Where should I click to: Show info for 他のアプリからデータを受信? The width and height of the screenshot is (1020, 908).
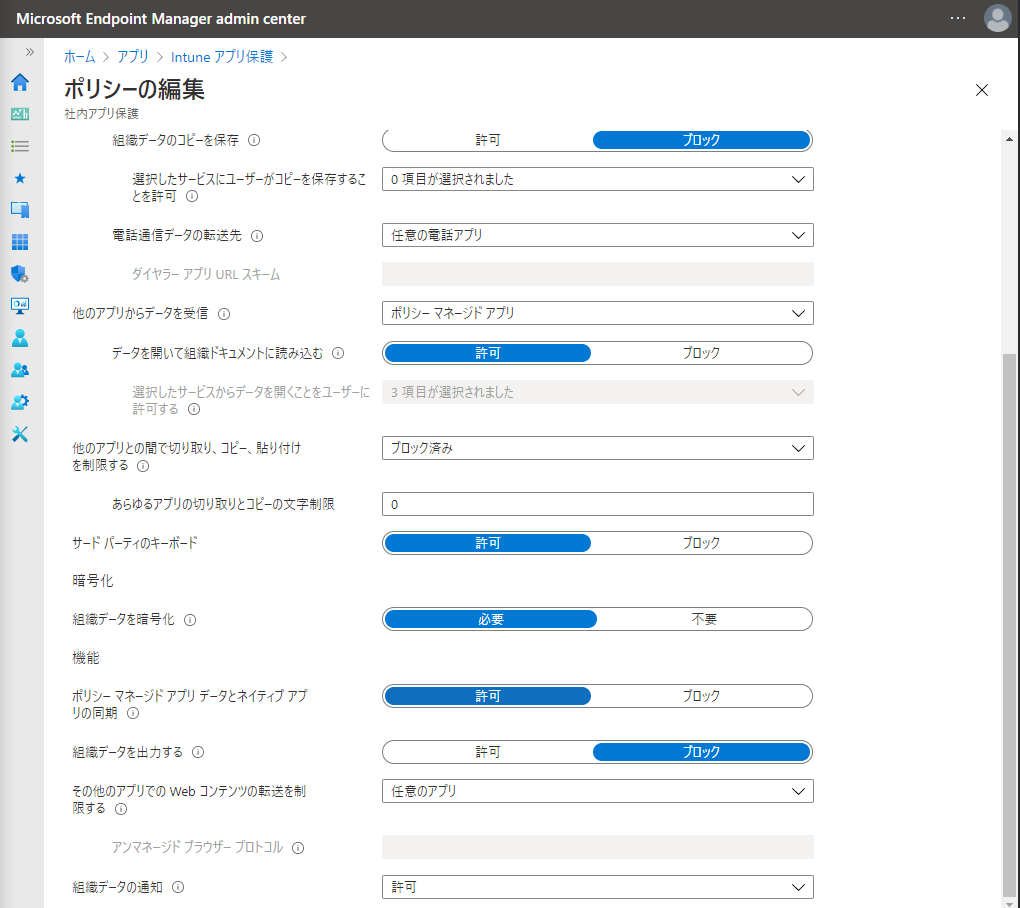(x=224, y=314)
